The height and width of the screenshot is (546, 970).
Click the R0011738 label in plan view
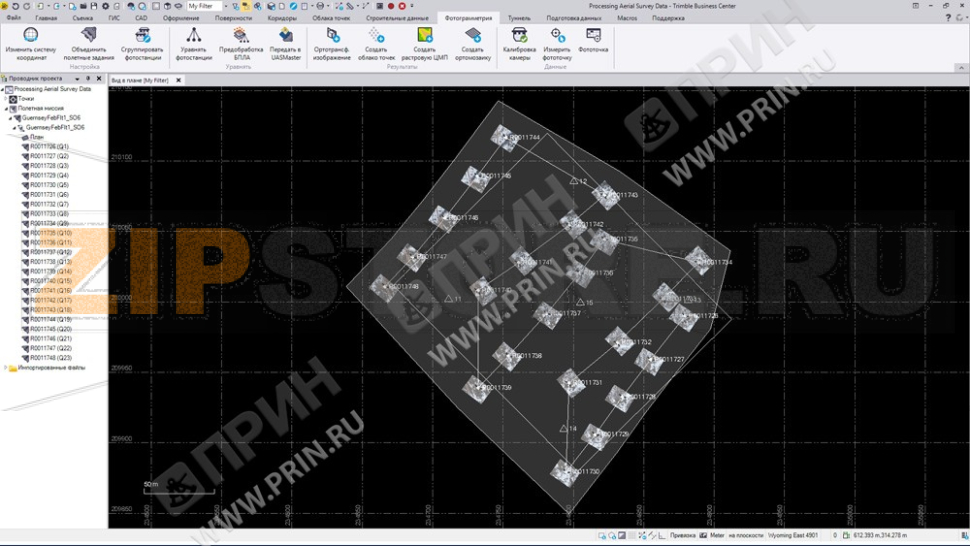pyautogui.click(x=528, y=356)
